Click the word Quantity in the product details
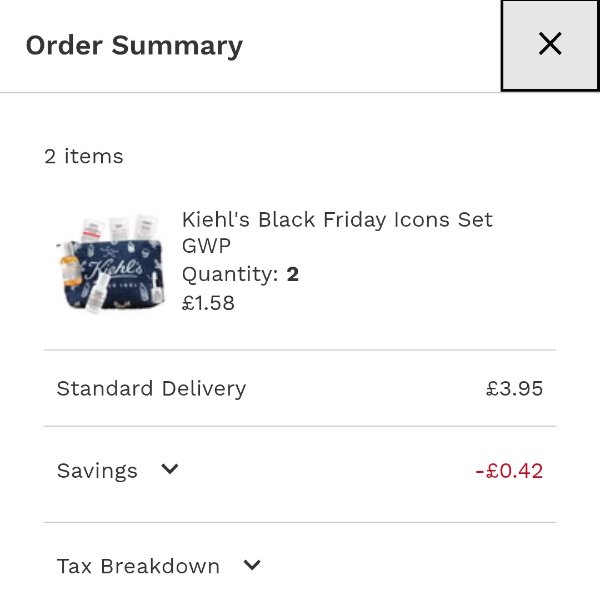 (x=229, y=274)
